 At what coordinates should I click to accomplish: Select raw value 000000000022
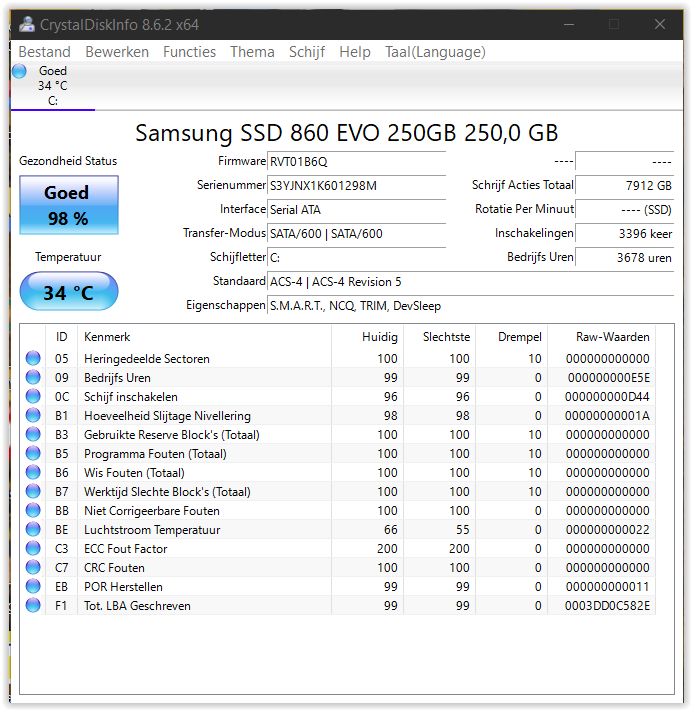coord(608,530)
